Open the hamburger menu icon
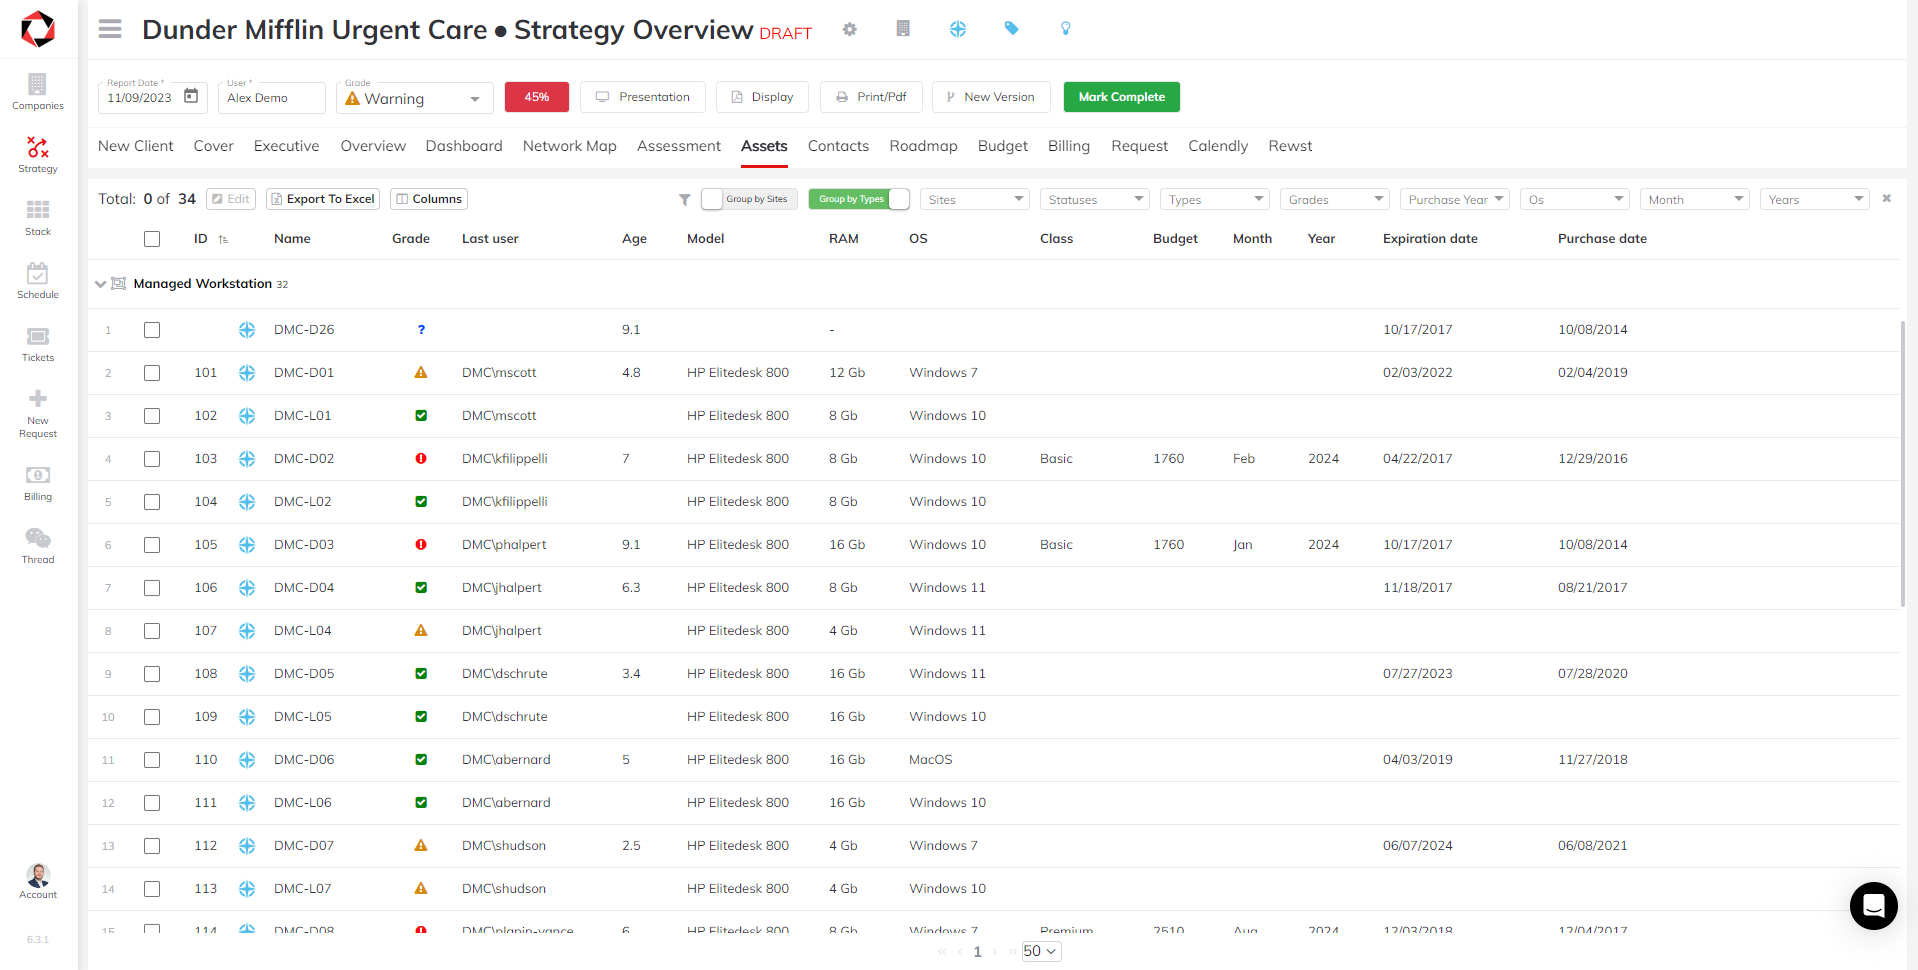The height and width of the screenshot is (970, 1918). (x=110, y=29)
